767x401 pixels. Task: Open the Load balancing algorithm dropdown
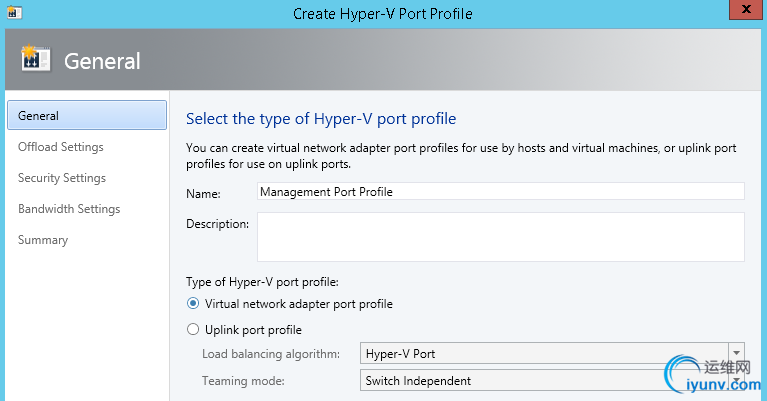point(552,354)
